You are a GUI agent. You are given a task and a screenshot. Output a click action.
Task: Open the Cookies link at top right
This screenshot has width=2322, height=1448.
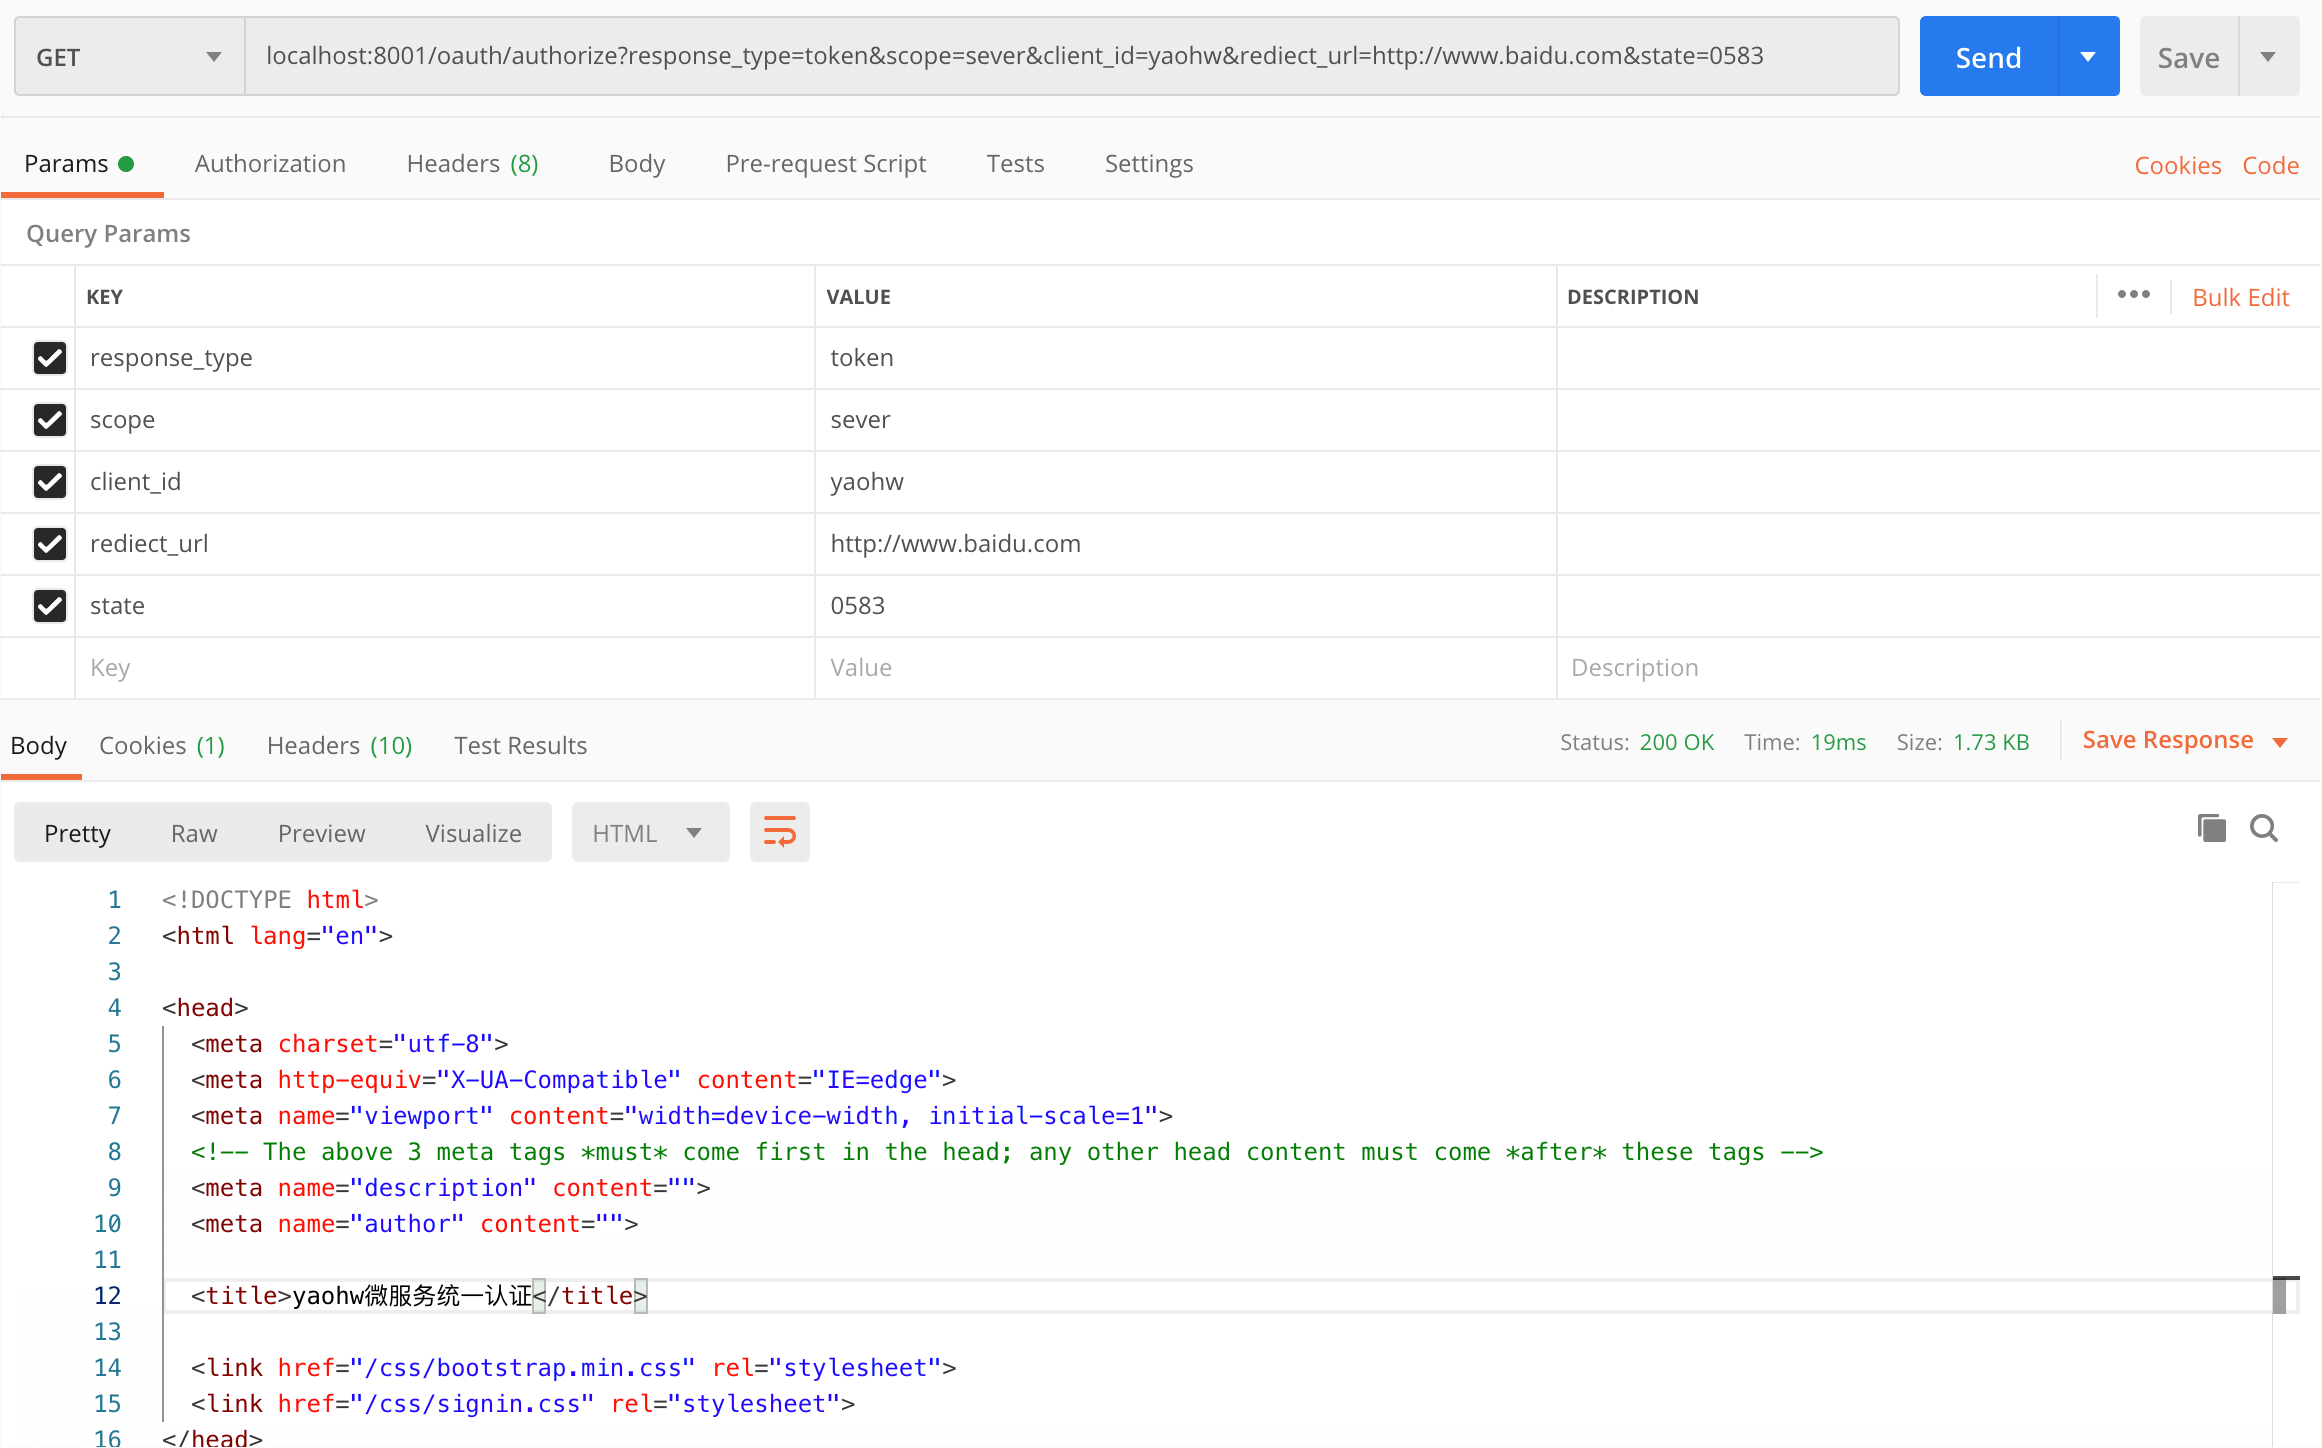pyautogui.click(x=2177, y=165)
